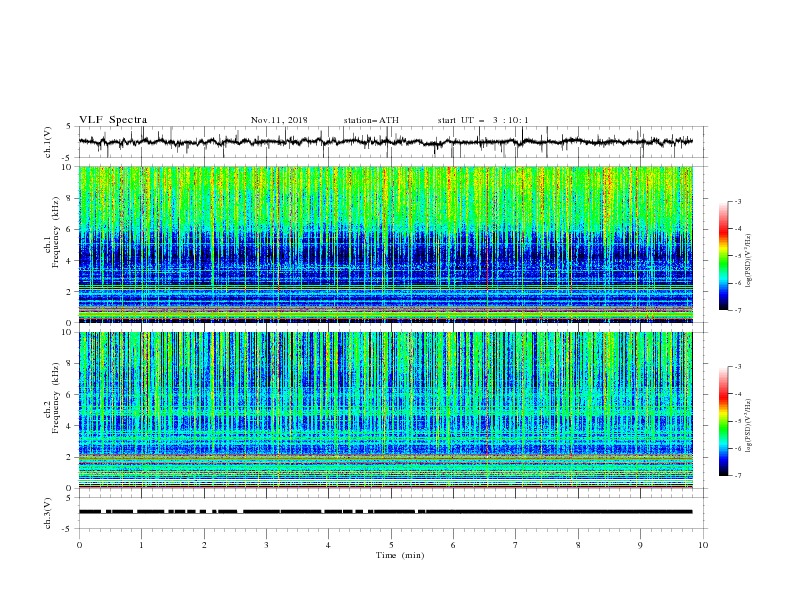Click time axis tick label "1"

pos(141,545)
